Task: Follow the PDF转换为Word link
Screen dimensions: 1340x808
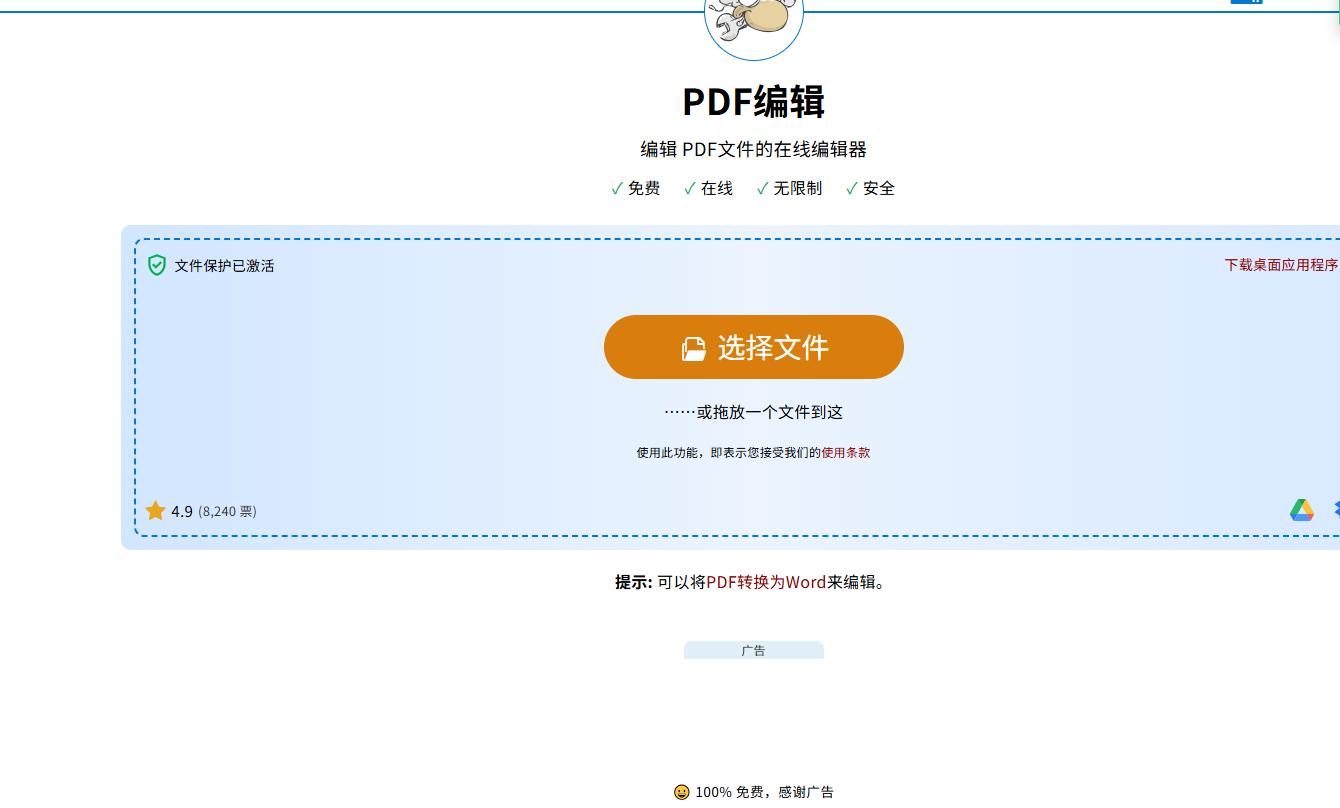Action: (766, 582)
